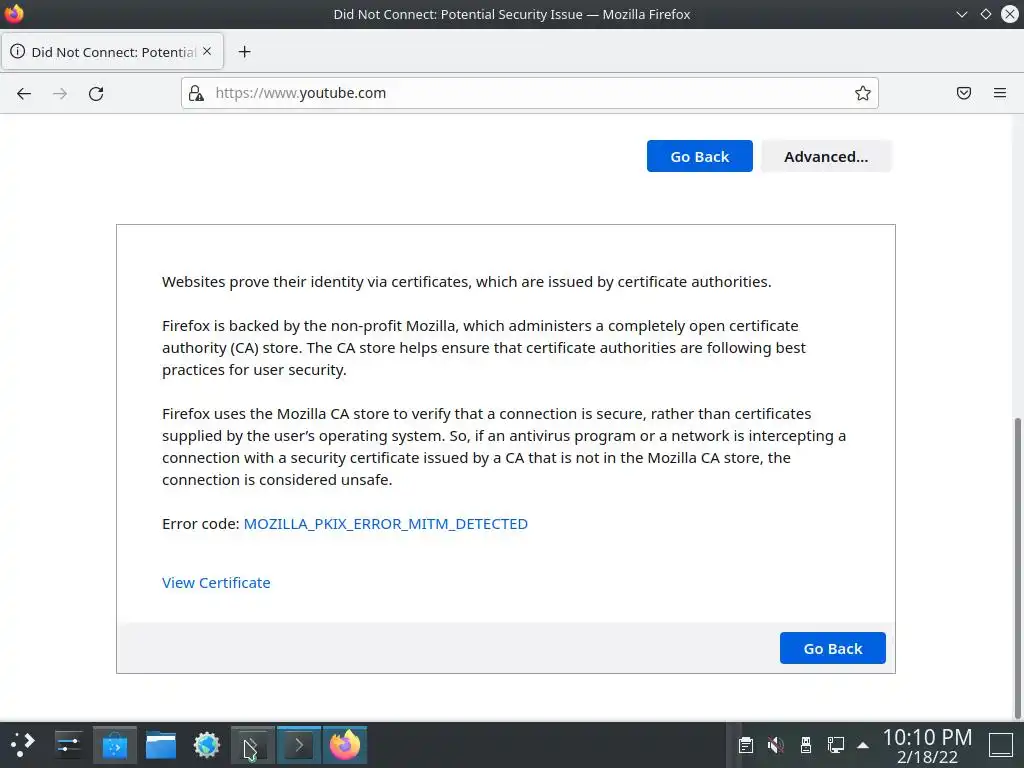Open the Dolphin file manager folder icon

point(161,744)
